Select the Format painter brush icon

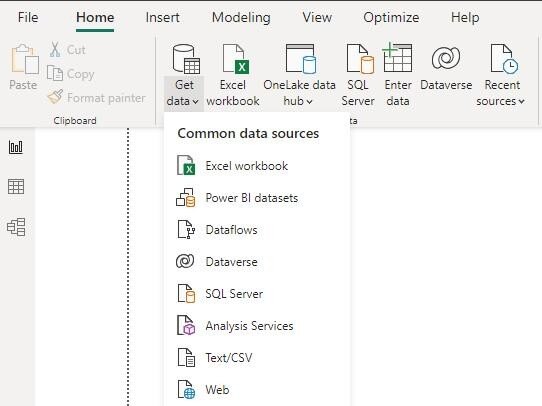click(x=55, y=97)
